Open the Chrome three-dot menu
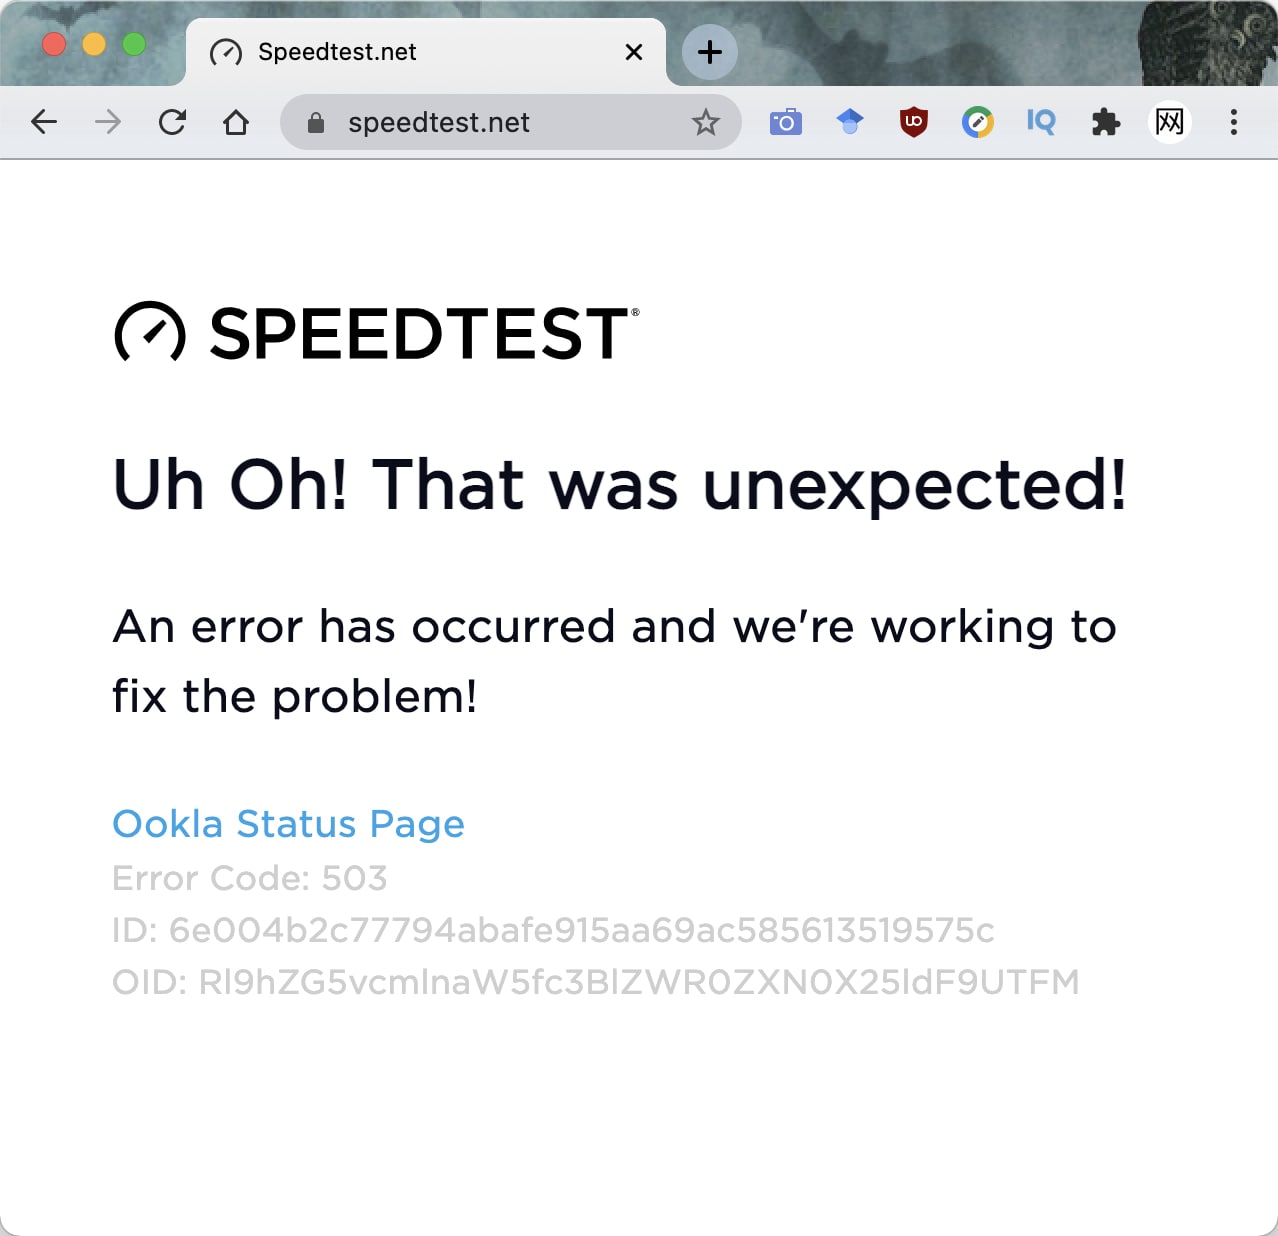The image size is (1278, 1236). [x=1234, y=122]
